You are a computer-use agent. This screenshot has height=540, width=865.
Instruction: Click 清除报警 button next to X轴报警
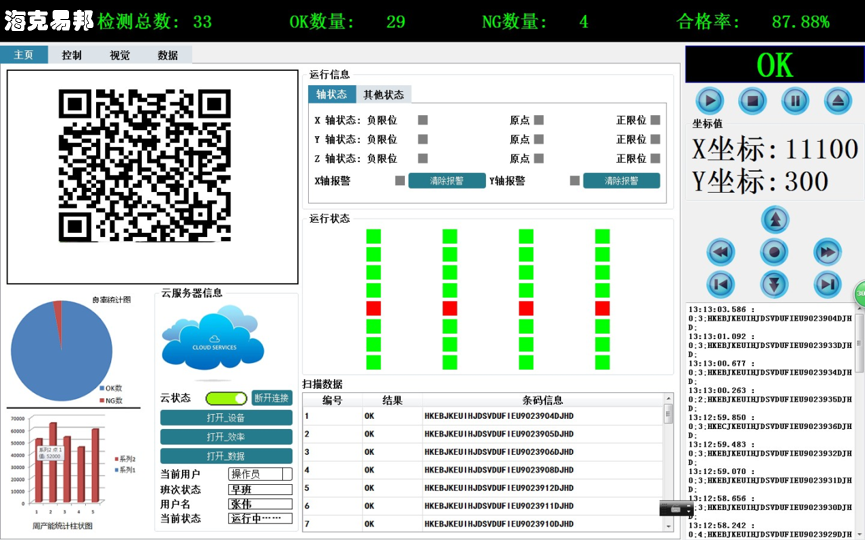pyautogui.click(x=447, y=181)
